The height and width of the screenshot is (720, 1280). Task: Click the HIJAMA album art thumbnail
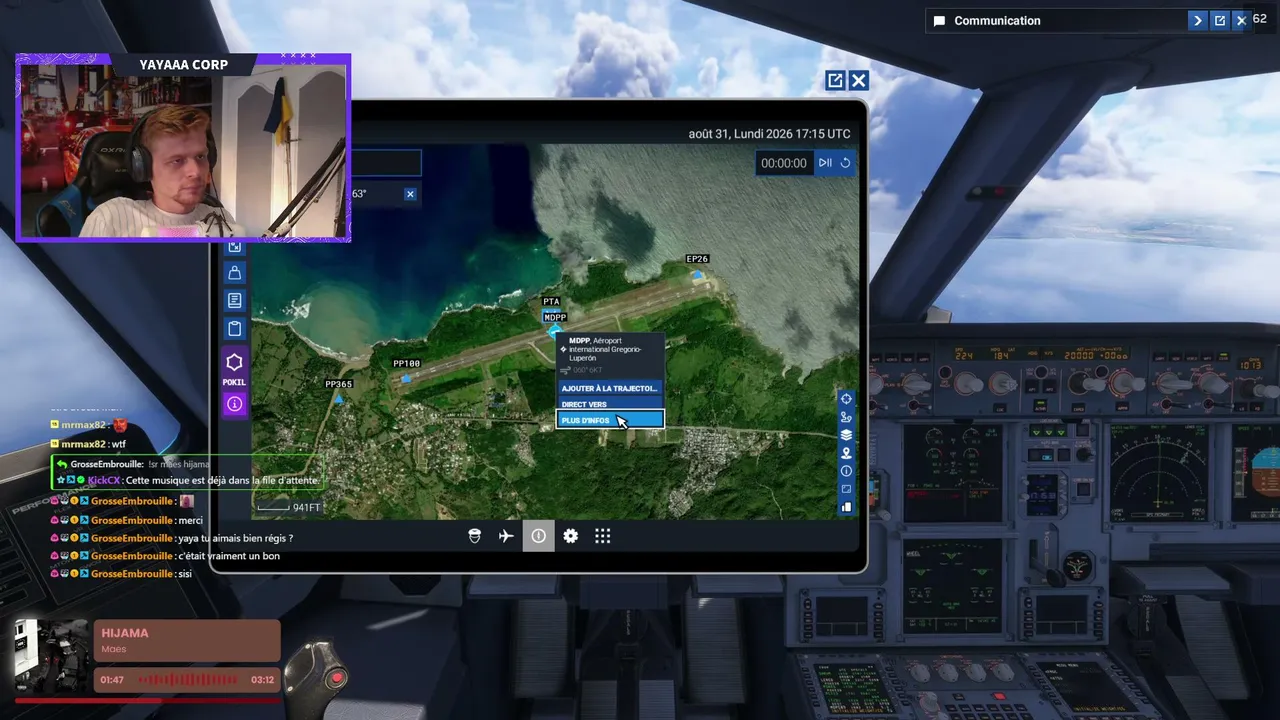pos(51,656)
